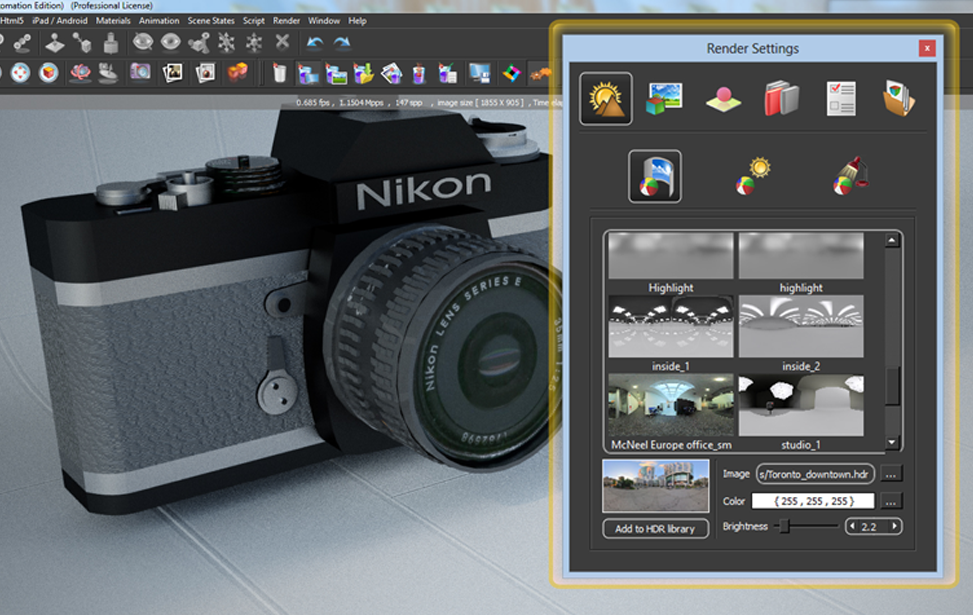
Task: Click the Color value field showing 255, 255, 255
Action: (x=812, y=501)
